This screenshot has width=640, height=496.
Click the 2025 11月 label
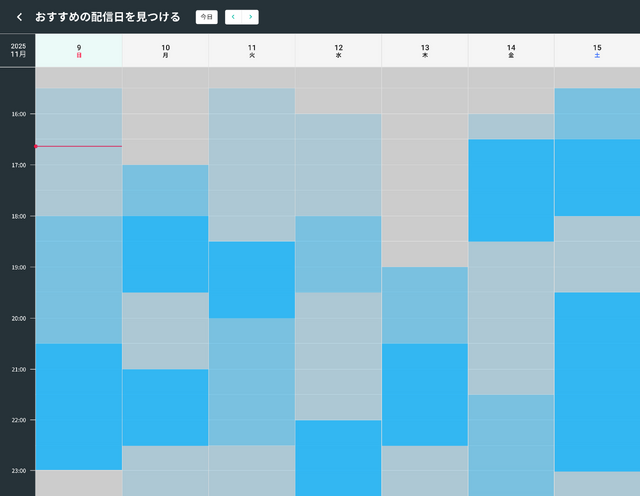(17, 51)
